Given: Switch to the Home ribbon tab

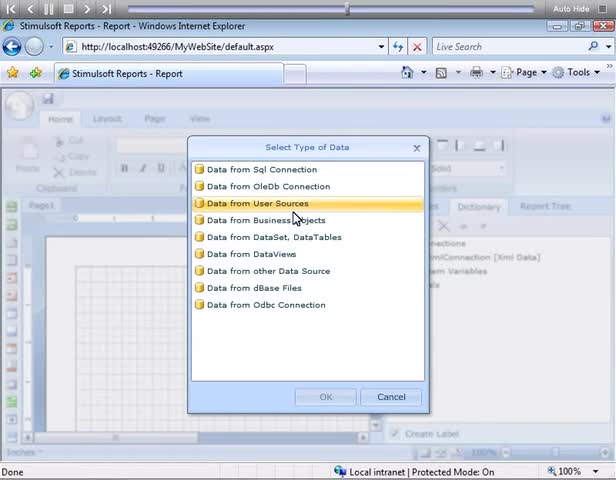Looking at the screenshot, I should [60, 119].
